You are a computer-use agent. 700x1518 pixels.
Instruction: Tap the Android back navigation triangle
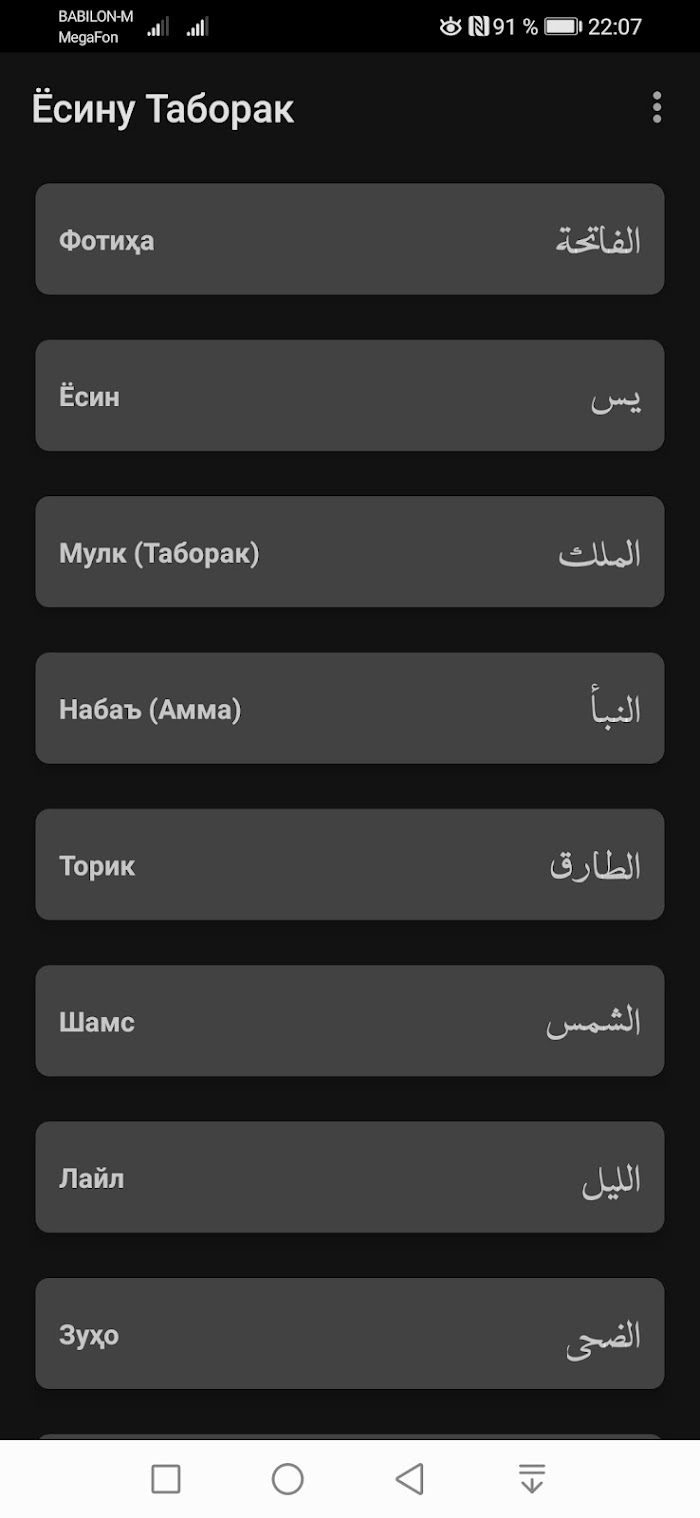tap(409, 1478)
